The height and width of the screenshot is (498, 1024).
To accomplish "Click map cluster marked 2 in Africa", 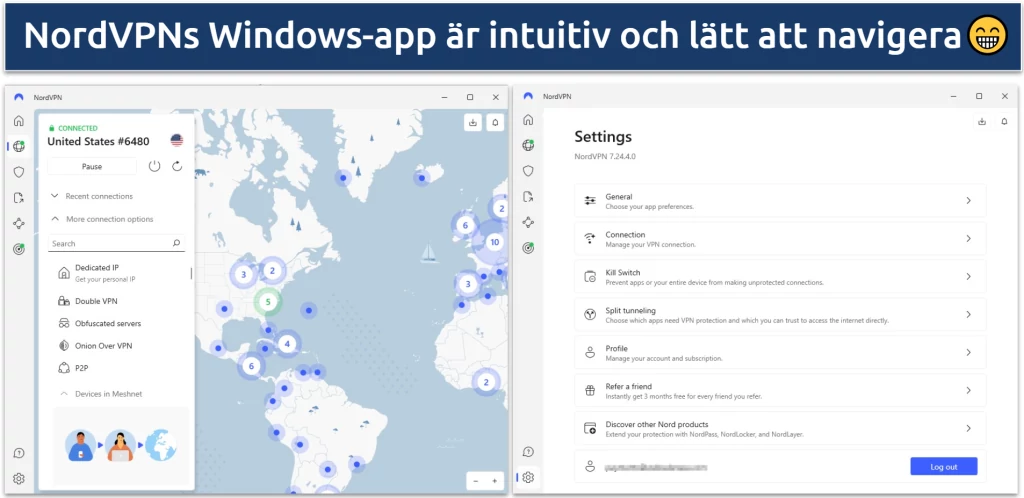I will tap(485, 382).
